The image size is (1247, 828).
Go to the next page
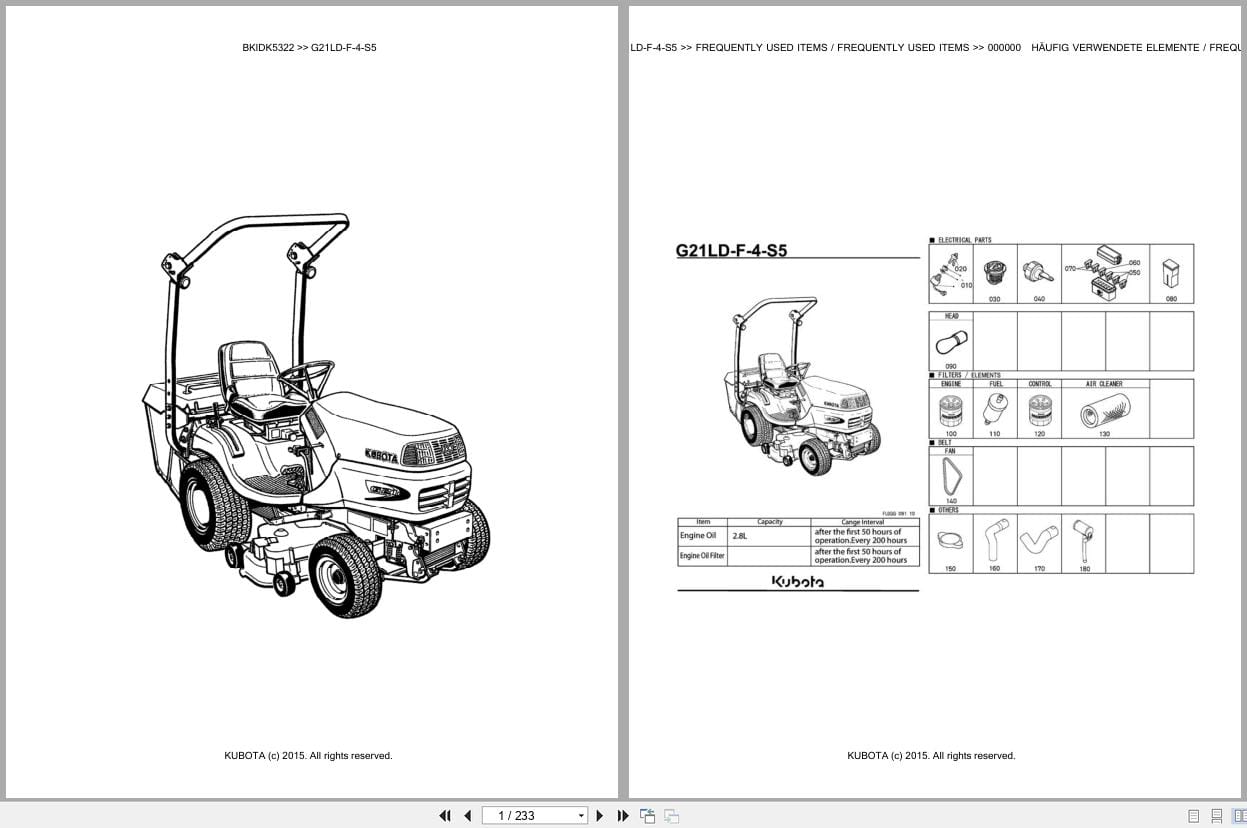[x=600, y=815]
